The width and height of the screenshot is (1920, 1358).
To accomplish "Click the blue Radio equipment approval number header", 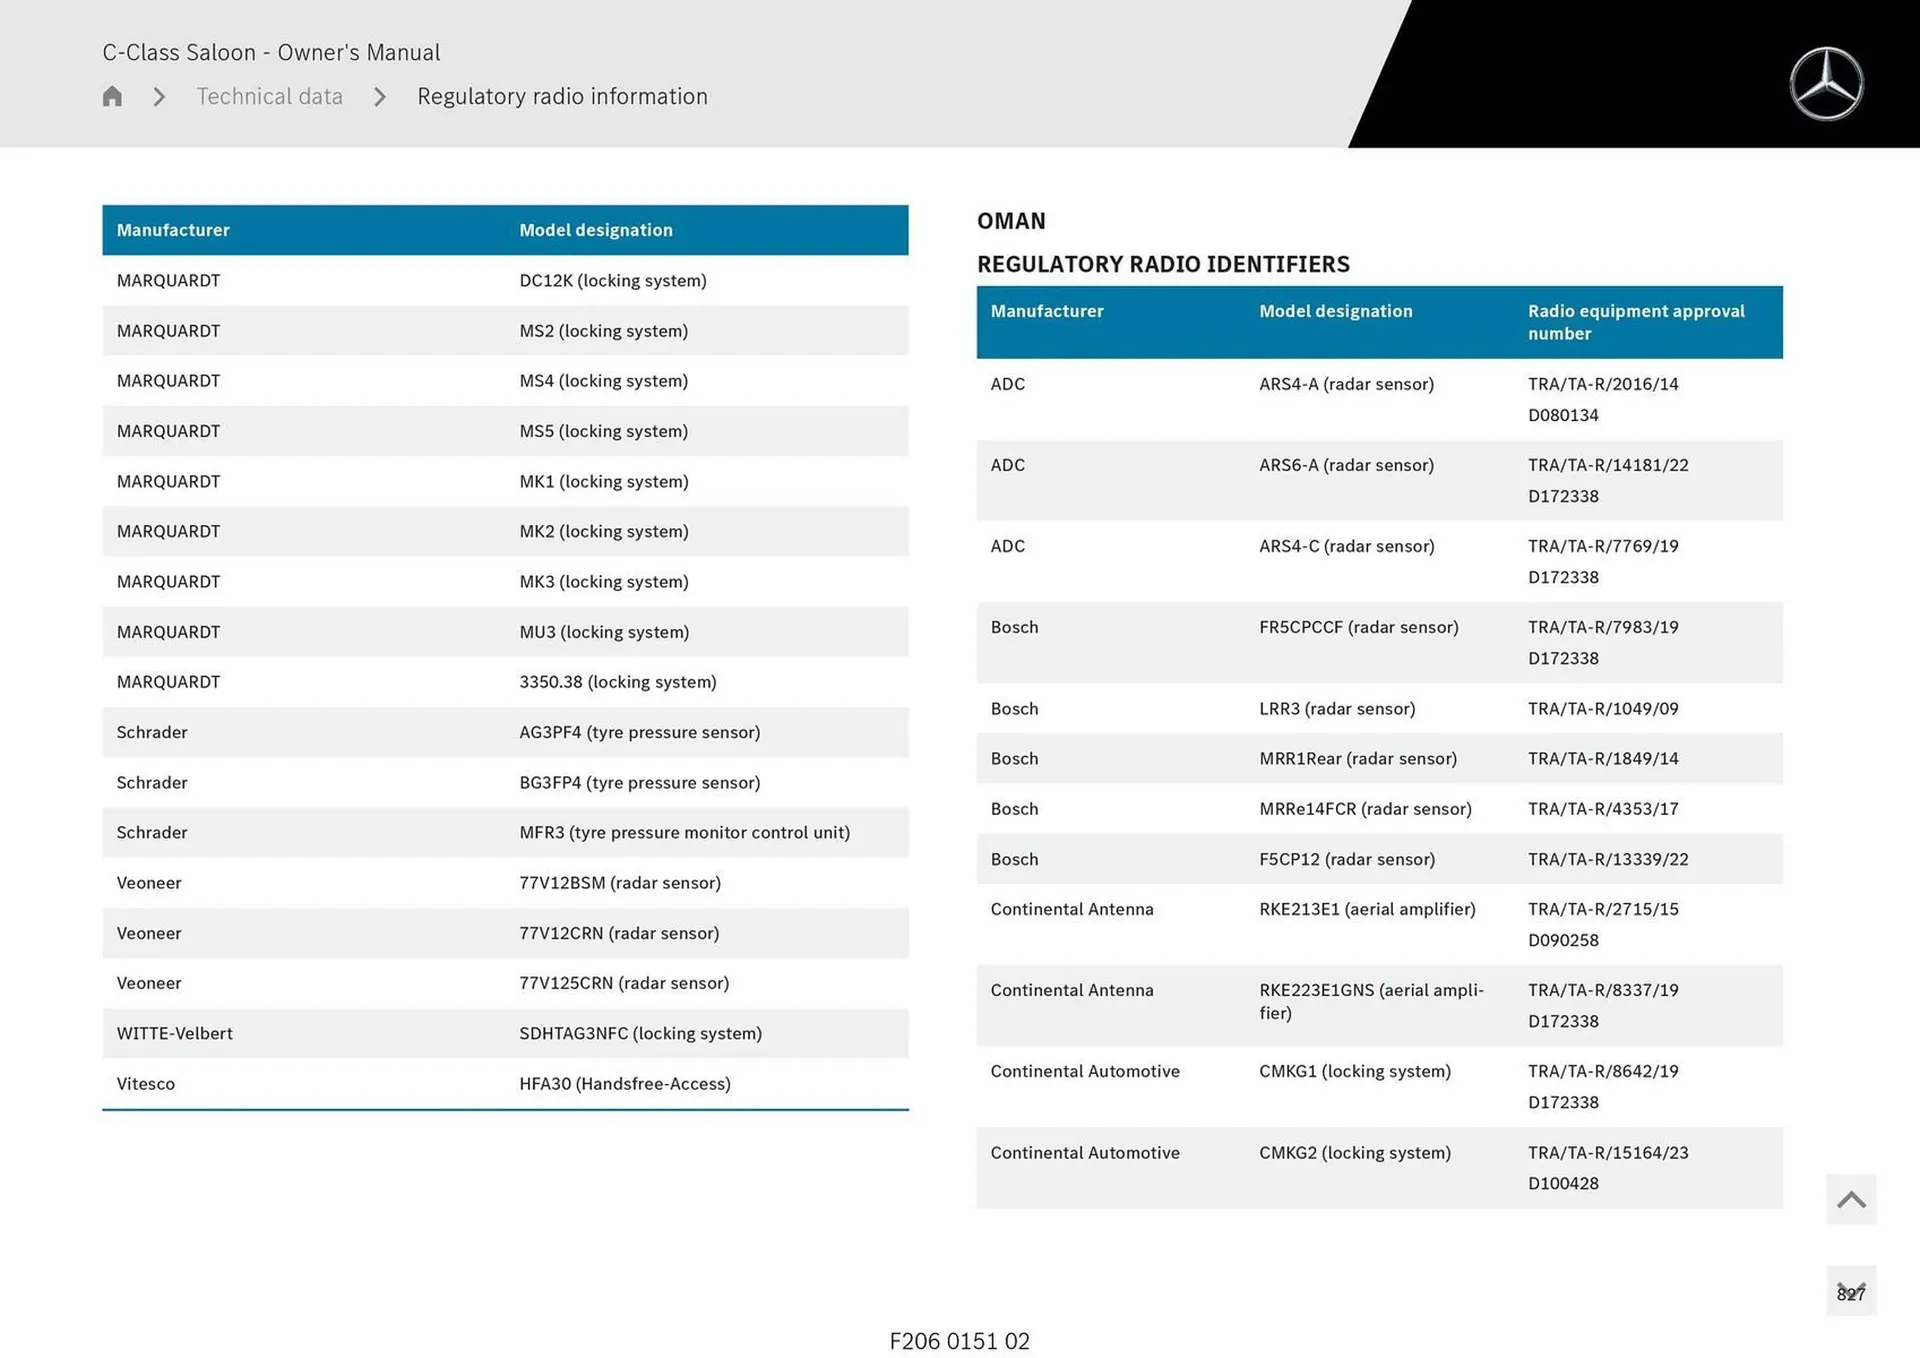I will coord(1636,322).
